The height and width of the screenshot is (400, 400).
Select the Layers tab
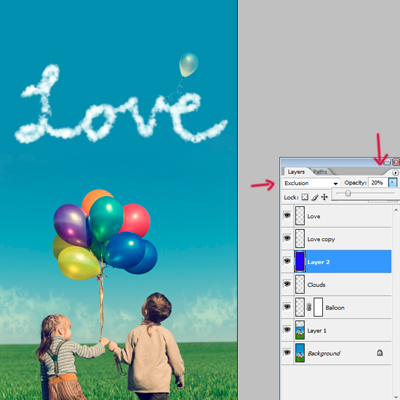tap(296, 172)
